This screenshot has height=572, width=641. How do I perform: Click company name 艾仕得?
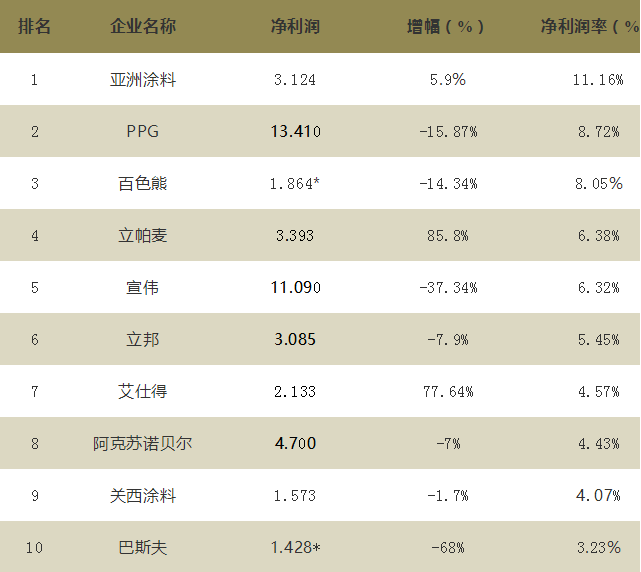[142, 392]
